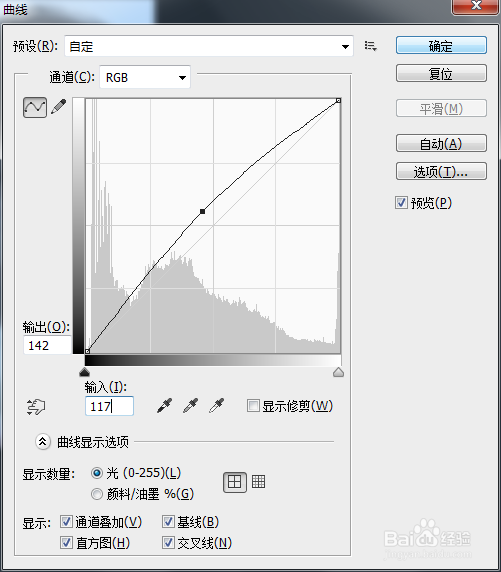Enable the 显示修剪(W) checkbox
Image resolution: width=501 pixels, height=572 pixels.
[x=253, y=406]
